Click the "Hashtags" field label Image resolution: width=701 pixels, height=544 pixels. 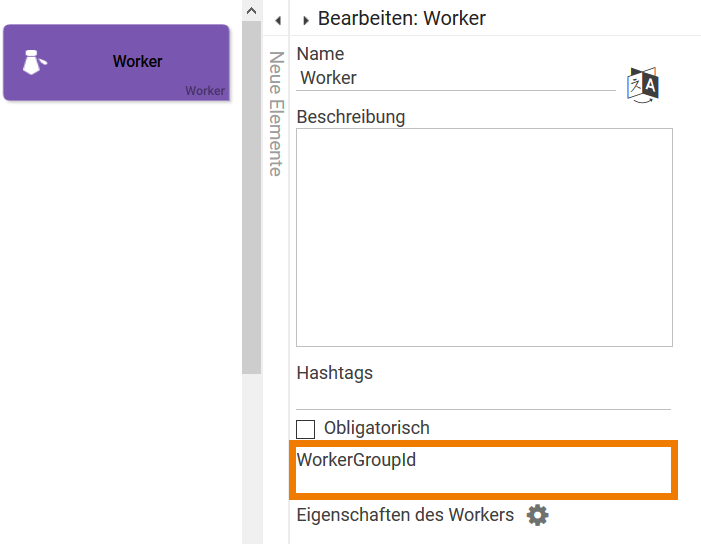[x=335, y=373]
